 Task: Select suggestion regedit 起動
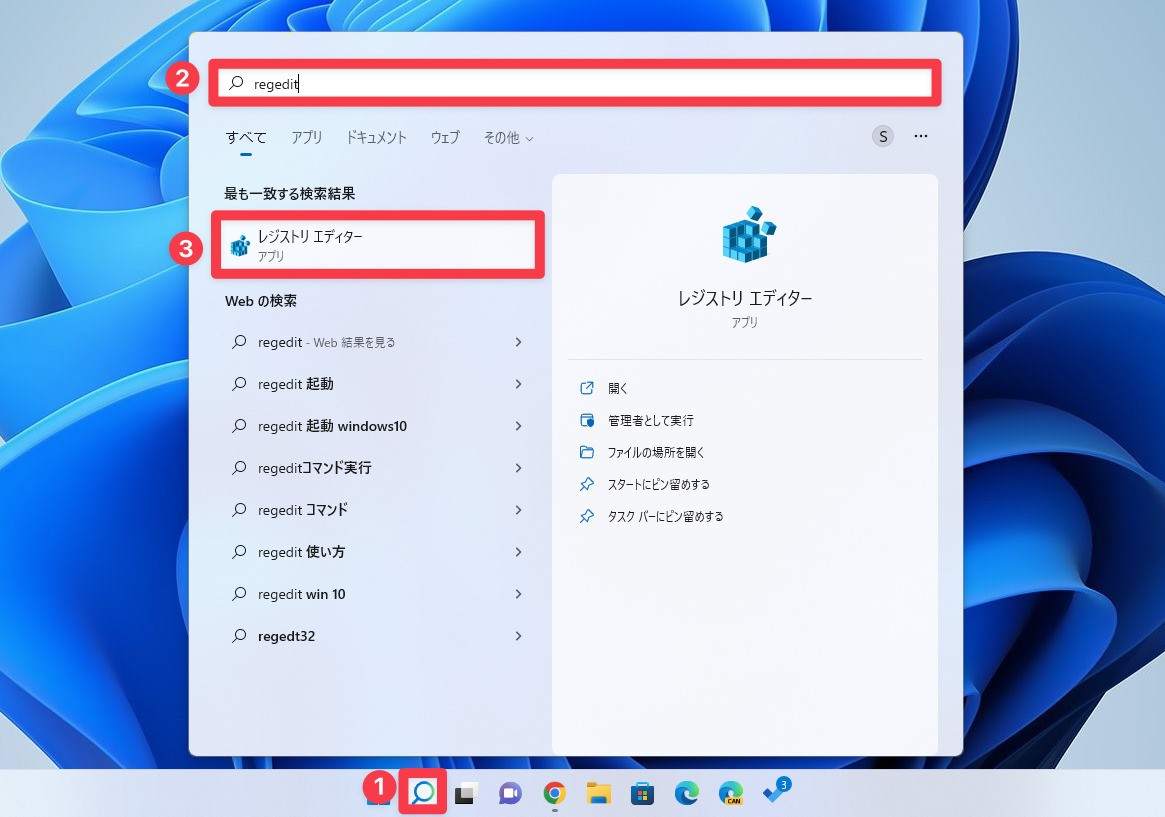point(377,384)
